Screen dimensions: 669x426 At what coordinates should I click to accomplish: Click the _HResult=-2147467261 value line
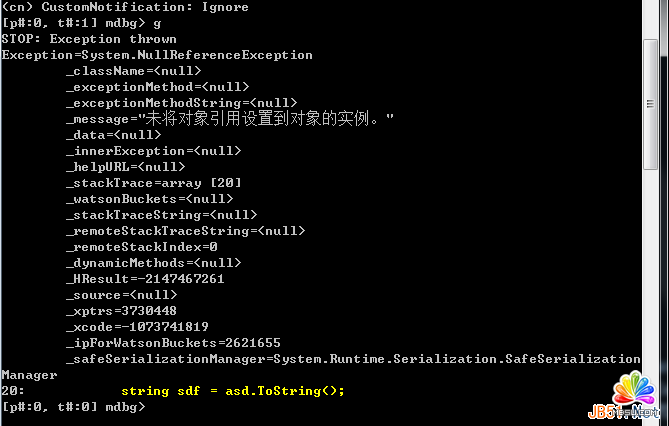click(x=145, y=279)
